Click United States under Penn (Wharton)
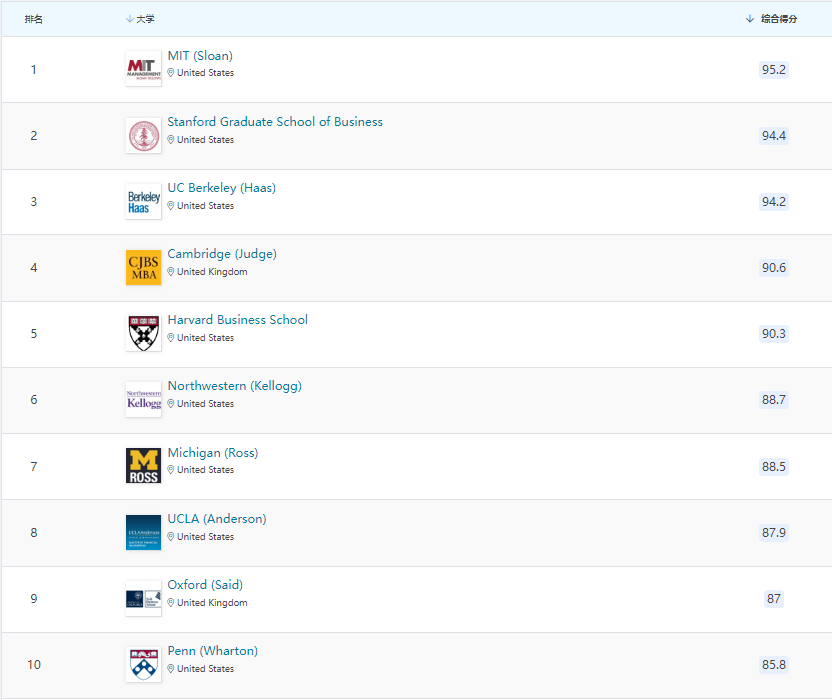Image resolution: width=832 pixels, height=700 pixels. click(205, 669)
